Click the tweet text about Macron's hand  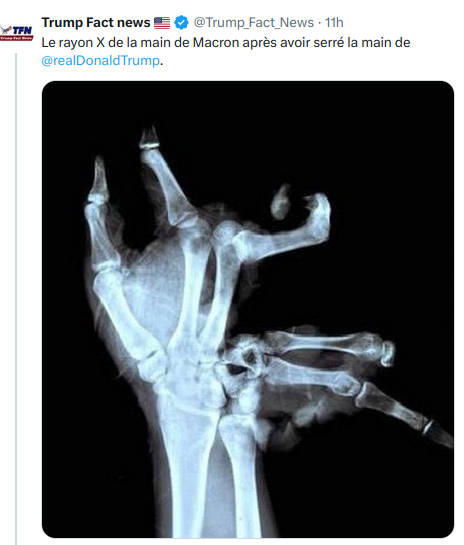click(x=226, y=51)
